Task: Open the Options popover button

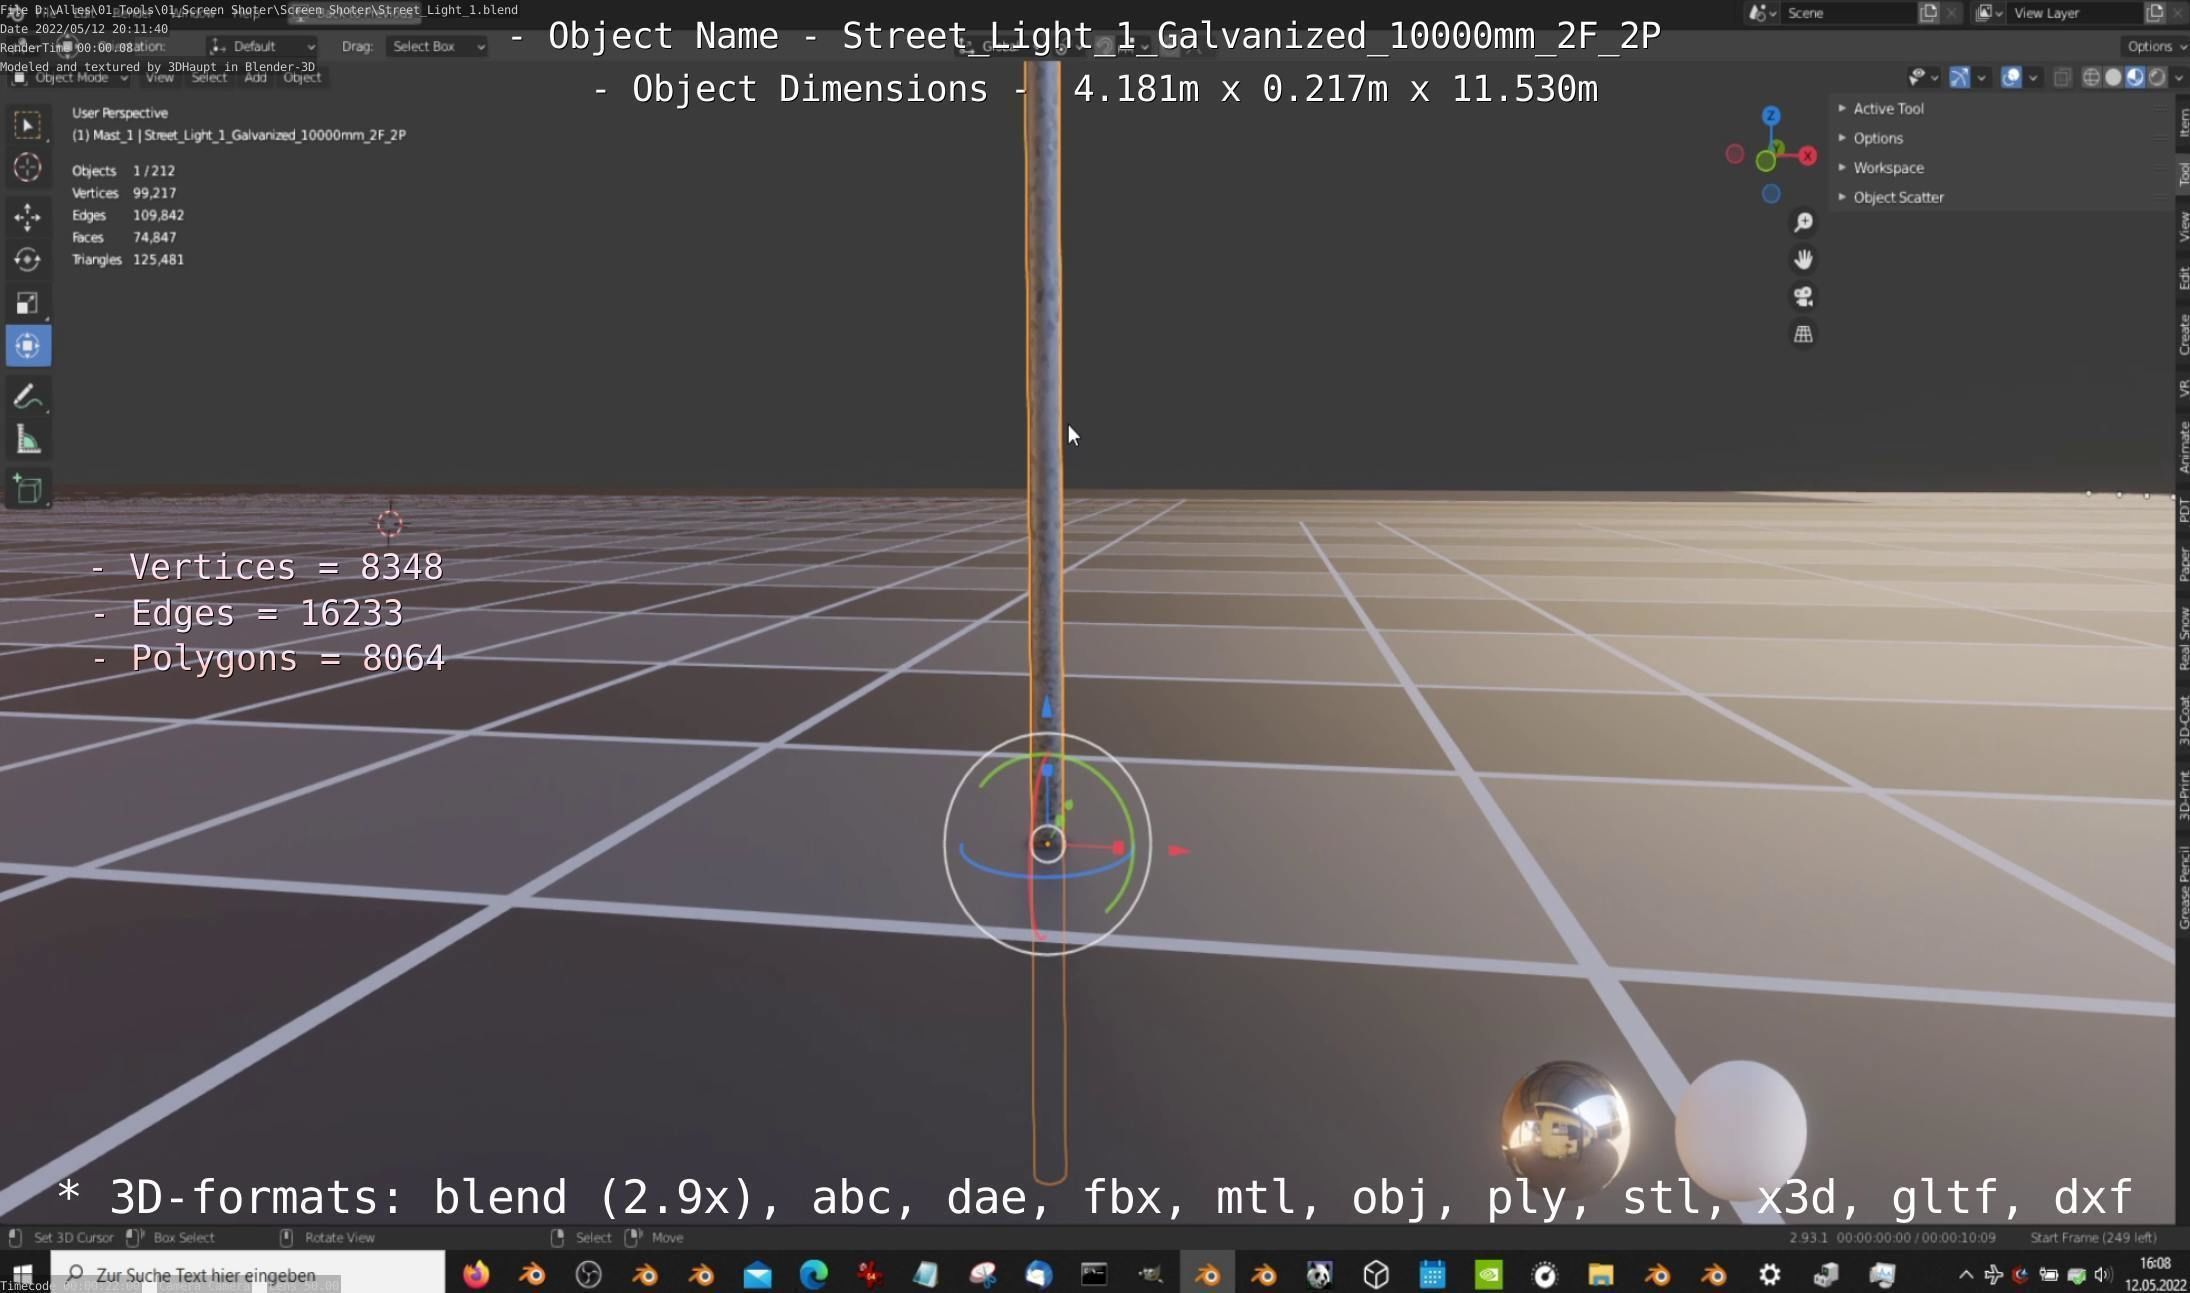Action: (2155, 47)
